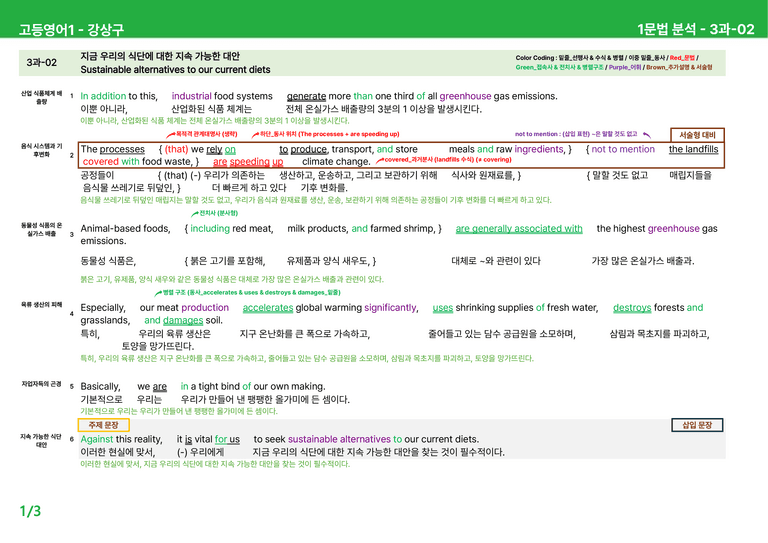768x543 pixels.
Task: Click Korean phrase "더 빠르게 하고 있다"
Action: coord(249,188)
